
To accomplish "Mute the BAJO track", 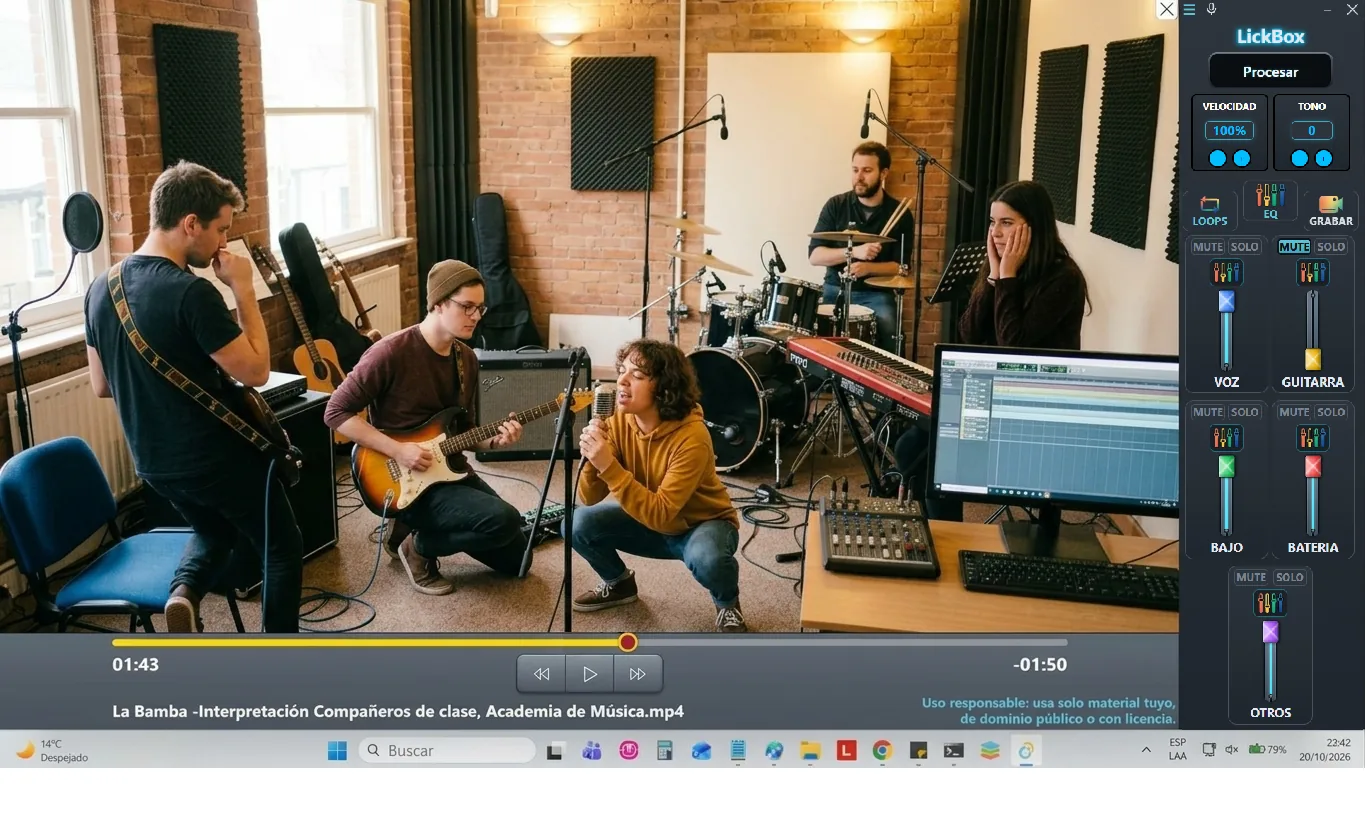I will [1208, 412].
